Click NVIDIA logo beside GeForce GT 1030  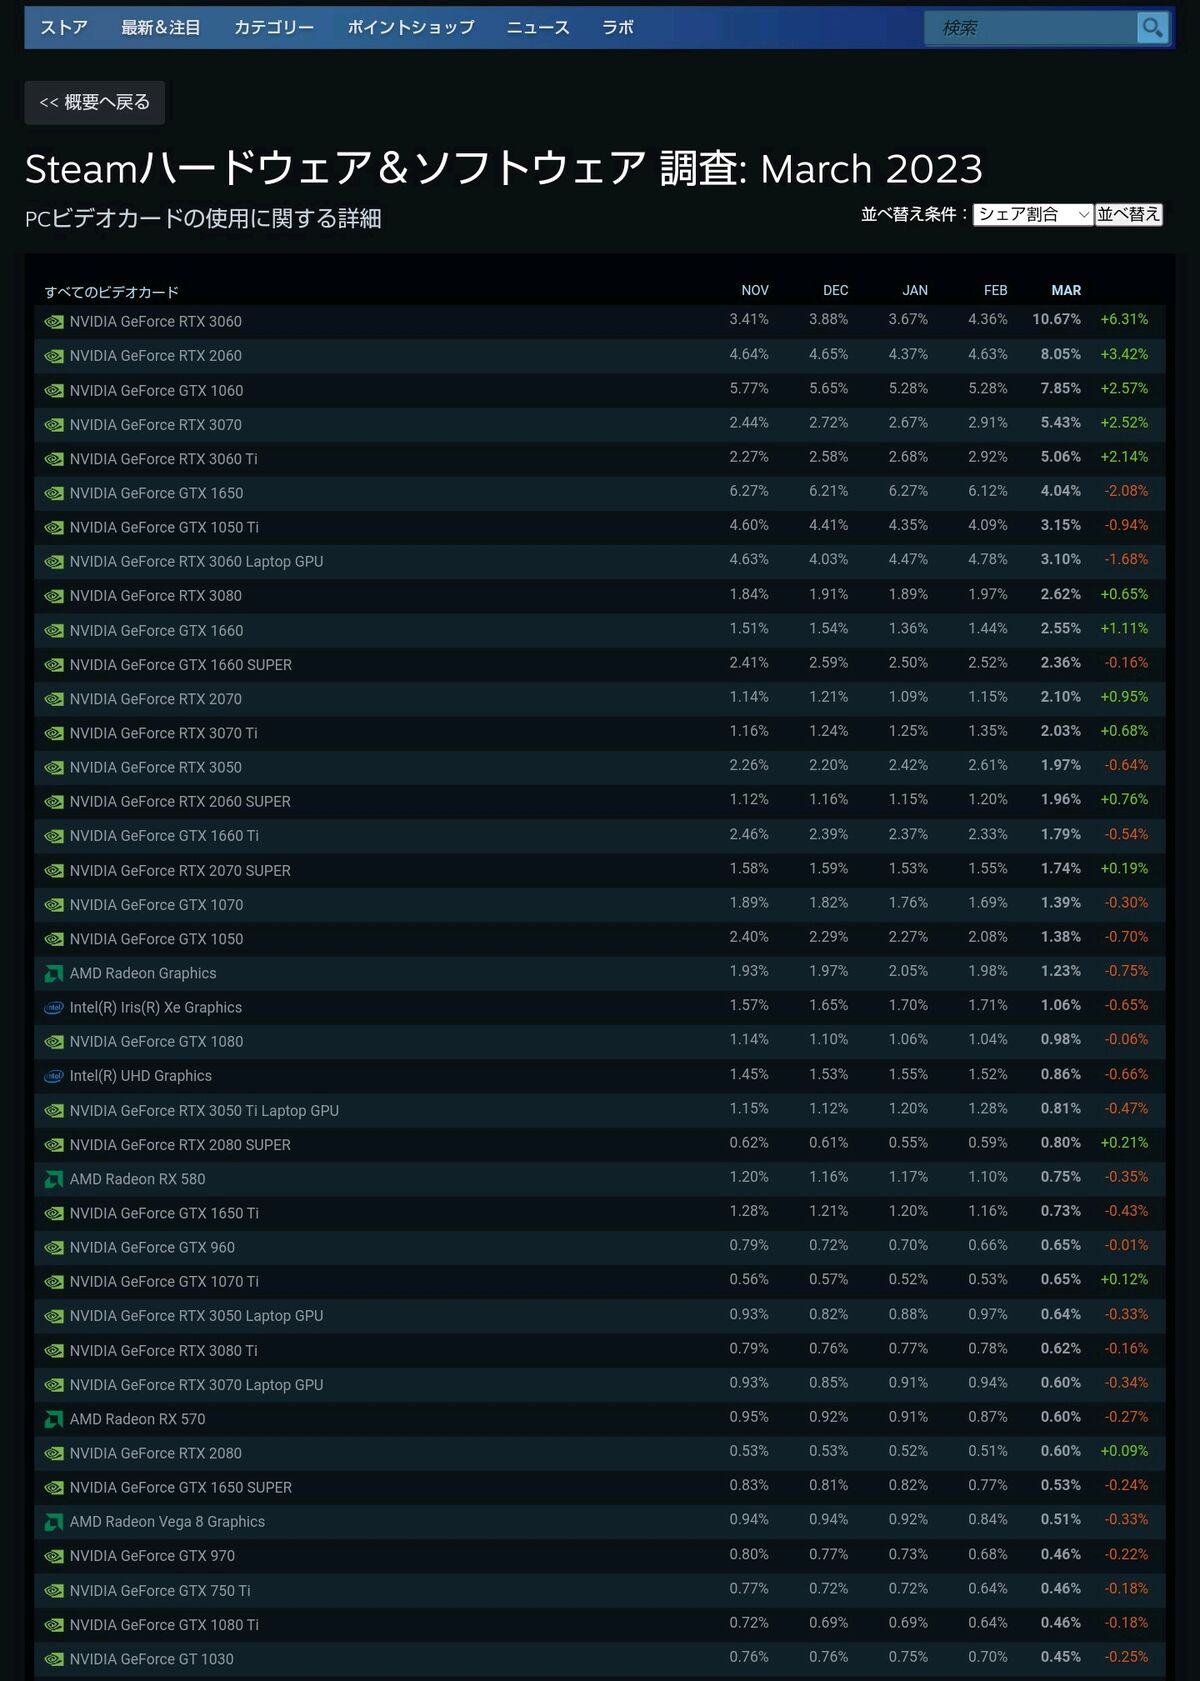point(54,1659)
